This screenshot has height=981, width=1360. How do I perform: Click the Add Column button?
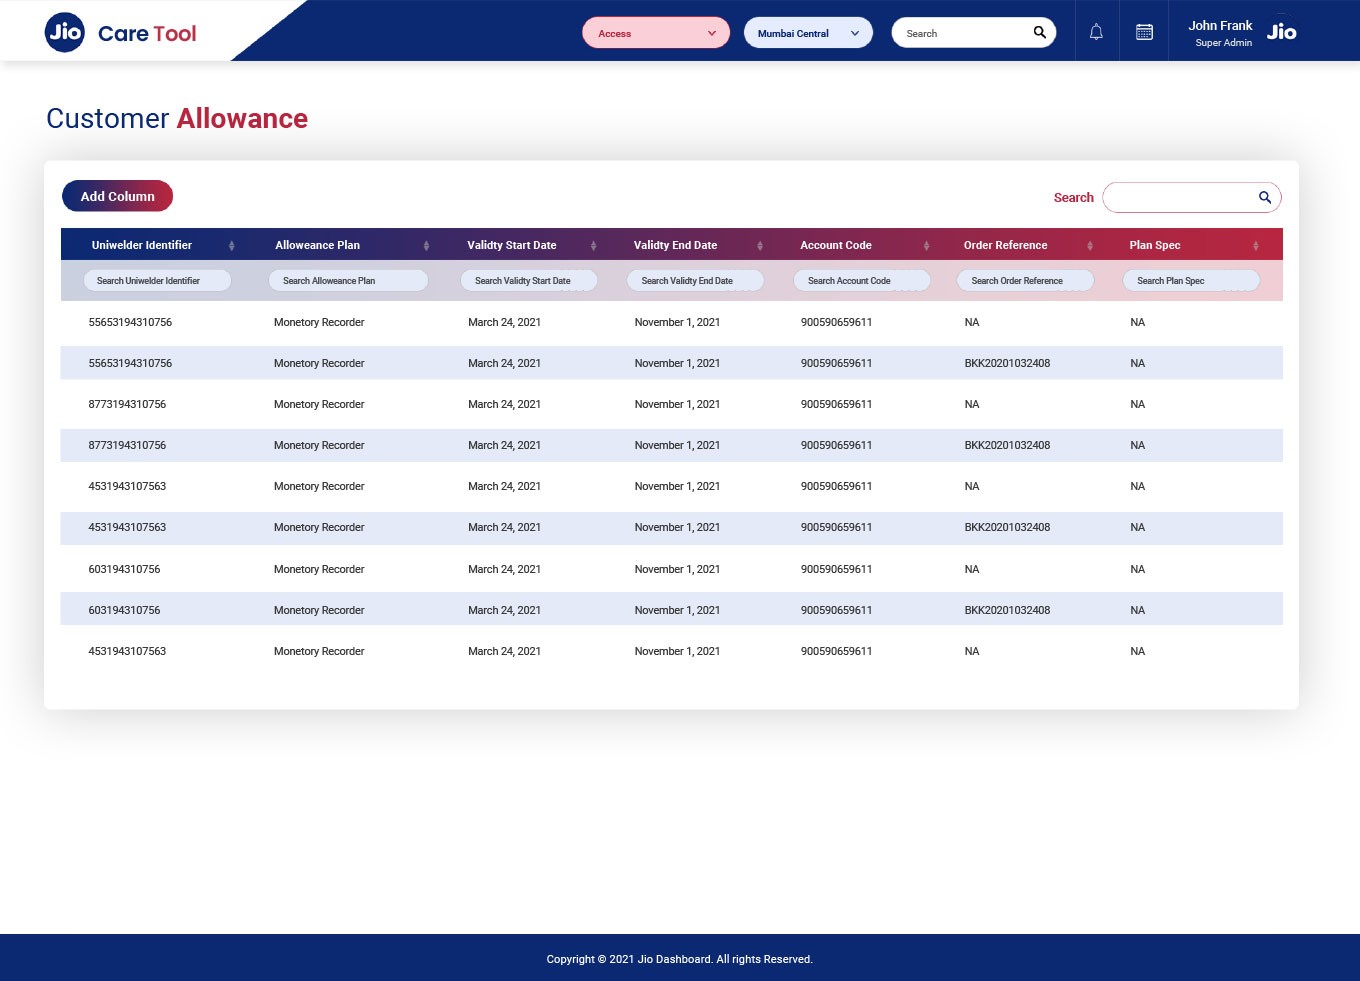(x=117, y=196)
